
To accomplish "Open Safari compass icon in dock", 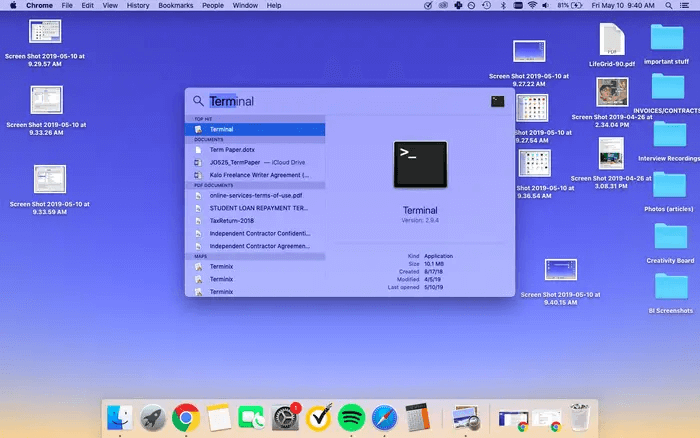I will [385, 417].
